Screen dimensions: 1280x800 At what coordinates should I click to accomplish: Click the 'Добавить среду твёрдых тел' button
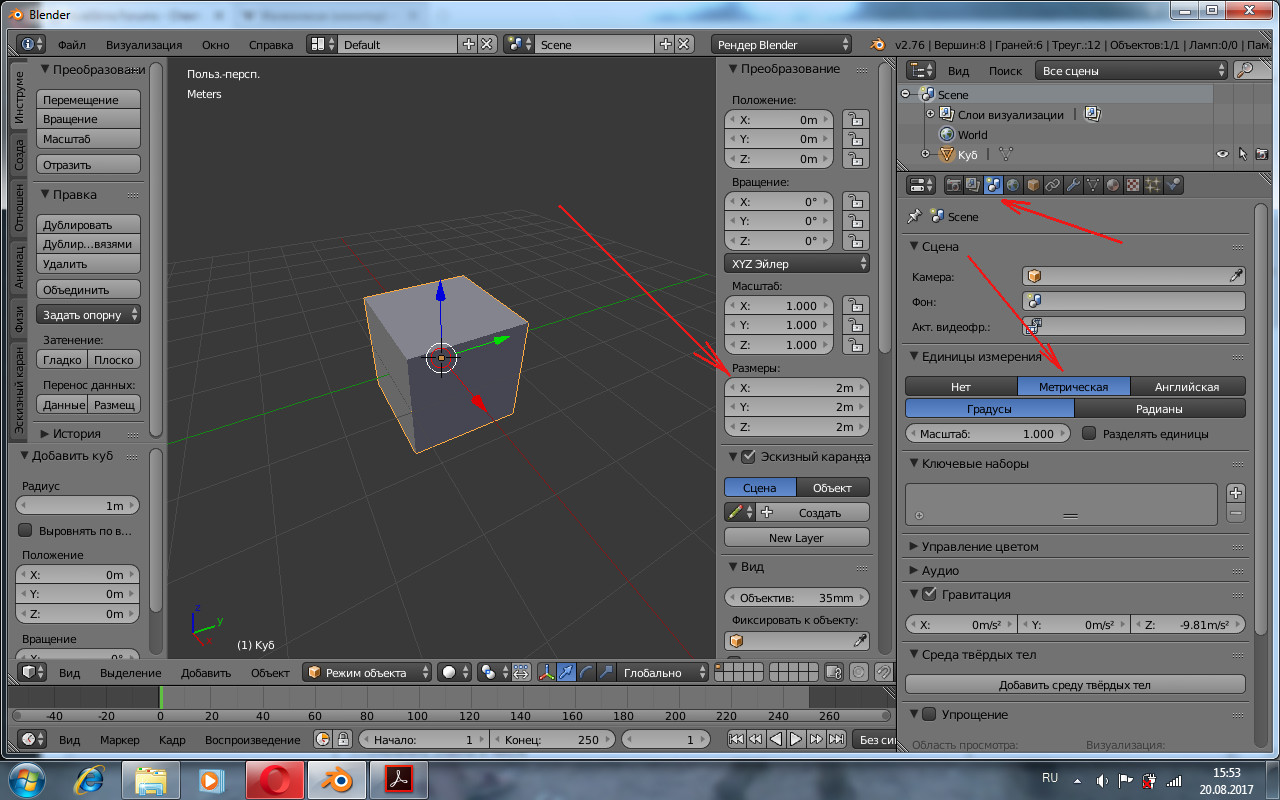pyautogui.click(x=1074, y=685)
